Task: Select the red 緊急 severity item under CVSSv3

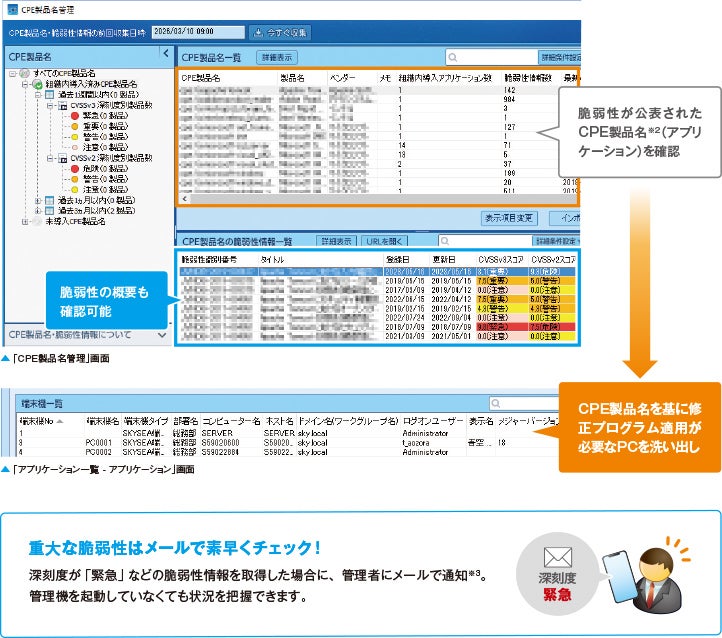Action: coord(75,115)
